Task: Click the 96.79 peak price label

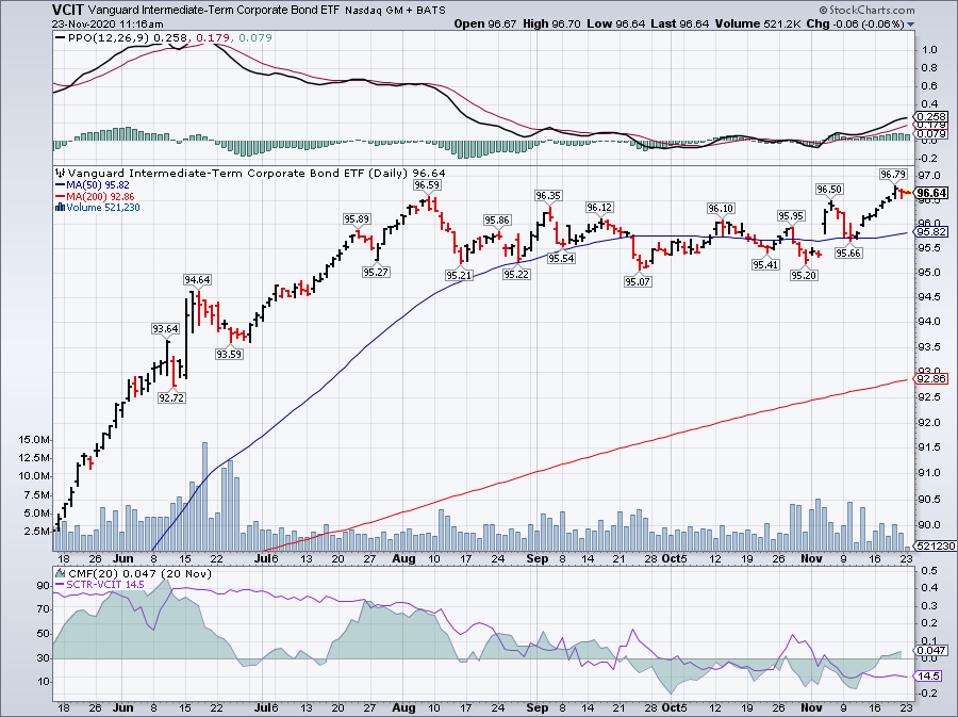Action: [892, 175]
